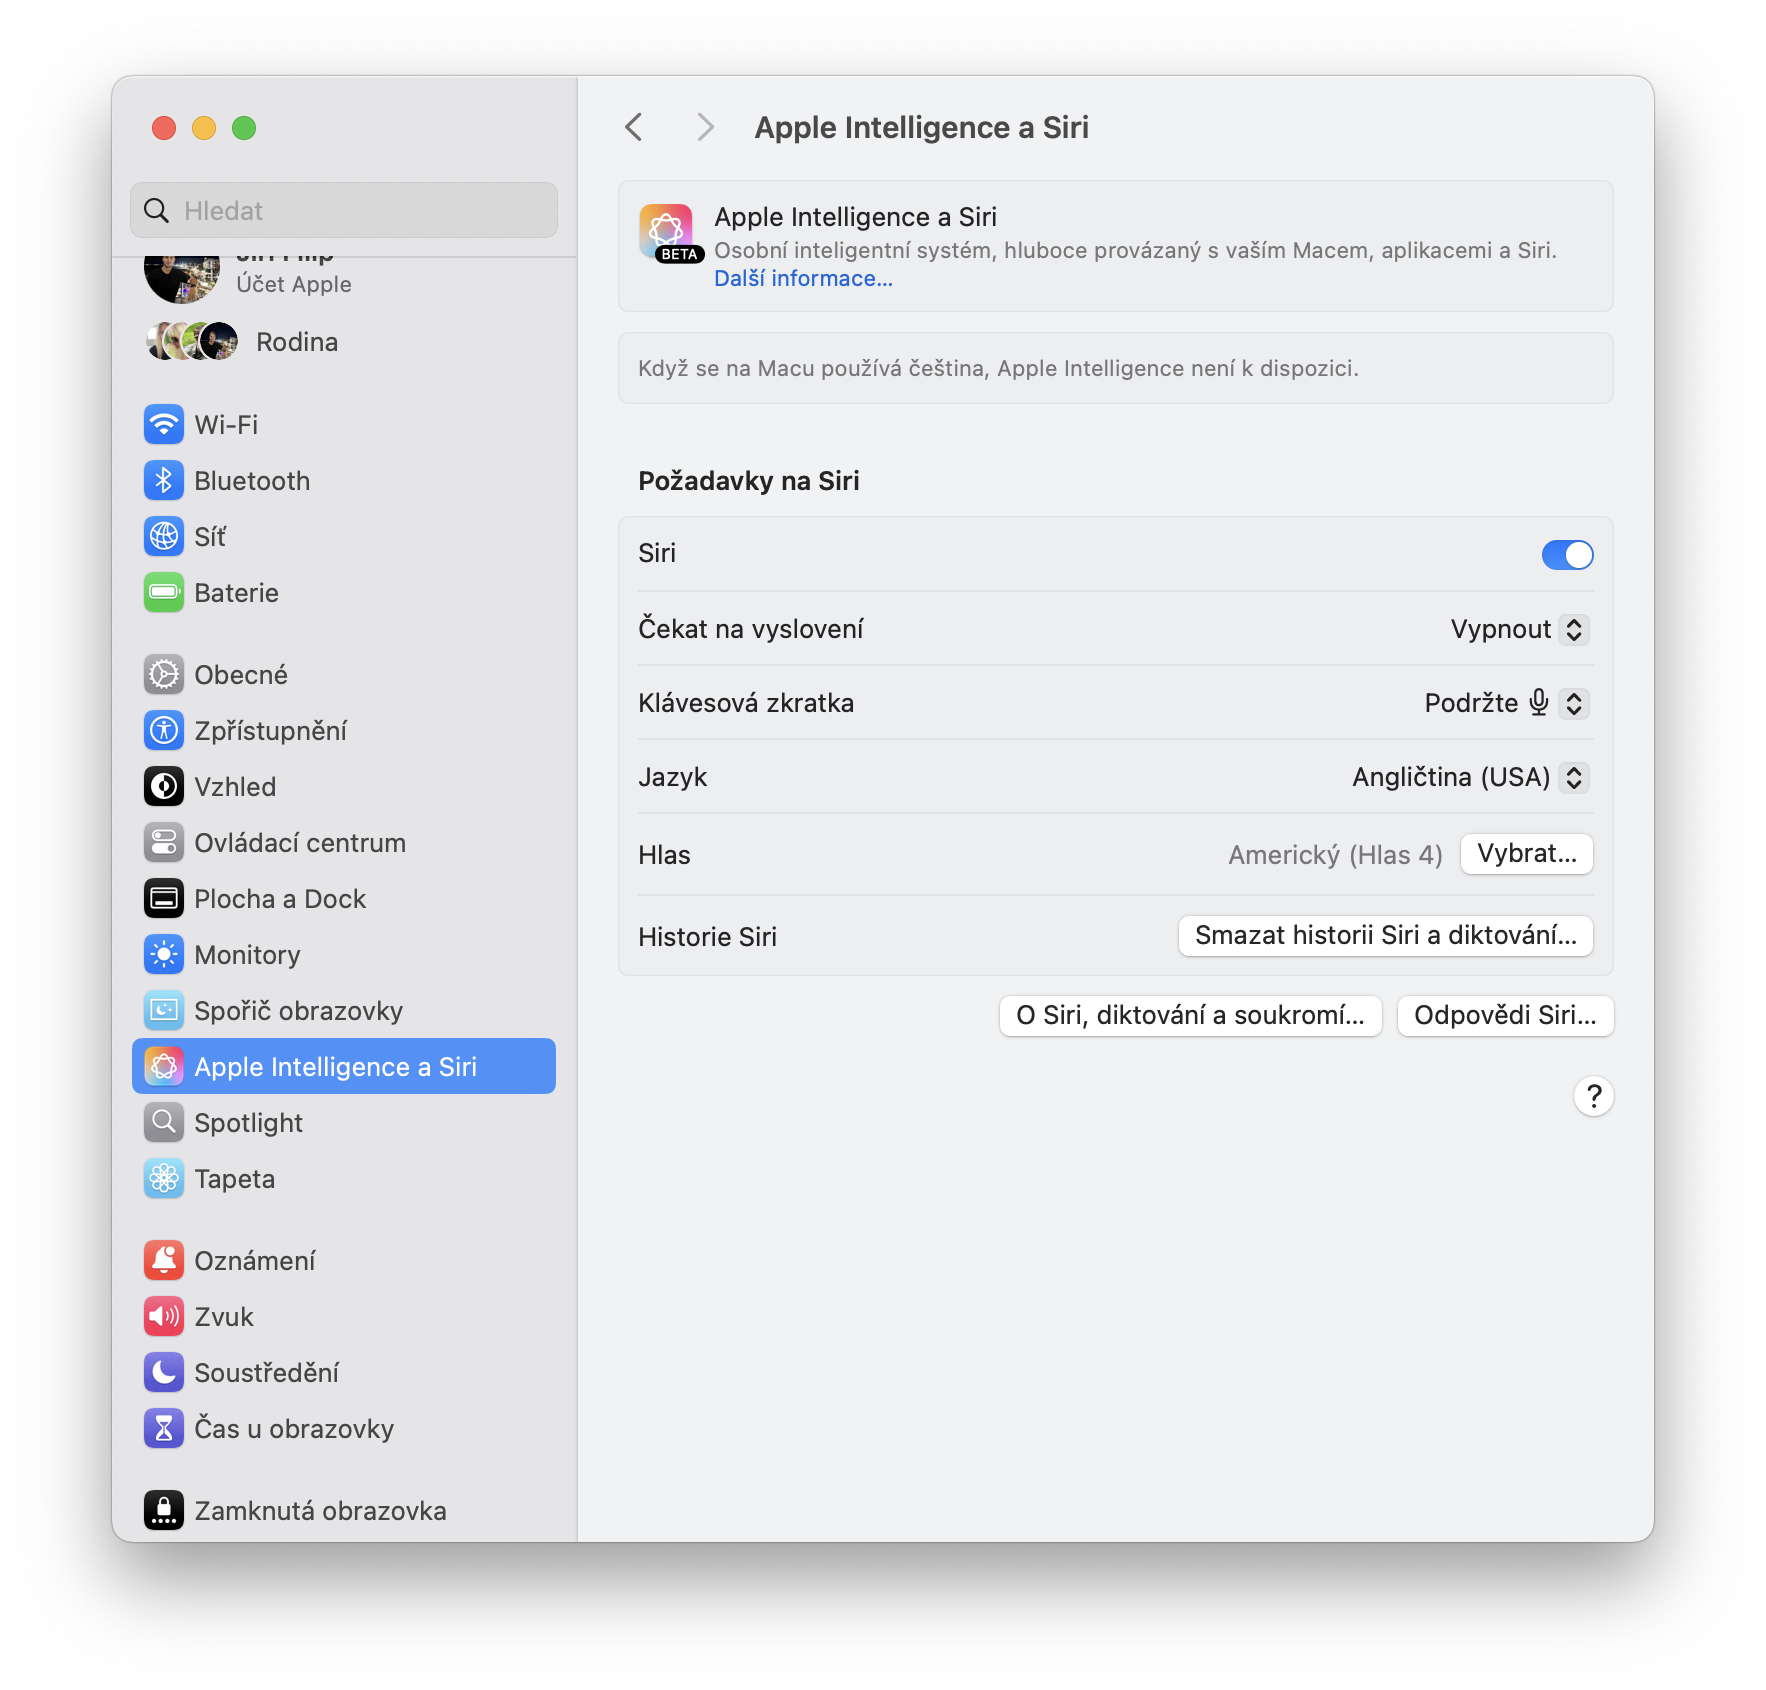Click the speaker icon for Zvuk
This screenshot has width=1766, height=1690.
(164, 1317)
